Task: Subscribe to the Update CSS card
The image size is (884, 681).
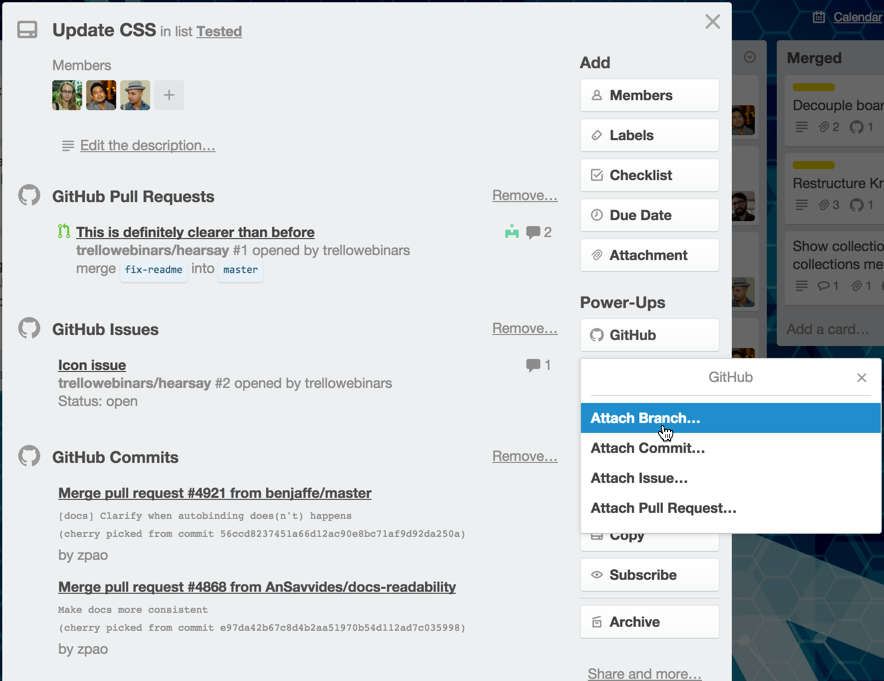Action: pyautogui.click(x=649, y=574)
